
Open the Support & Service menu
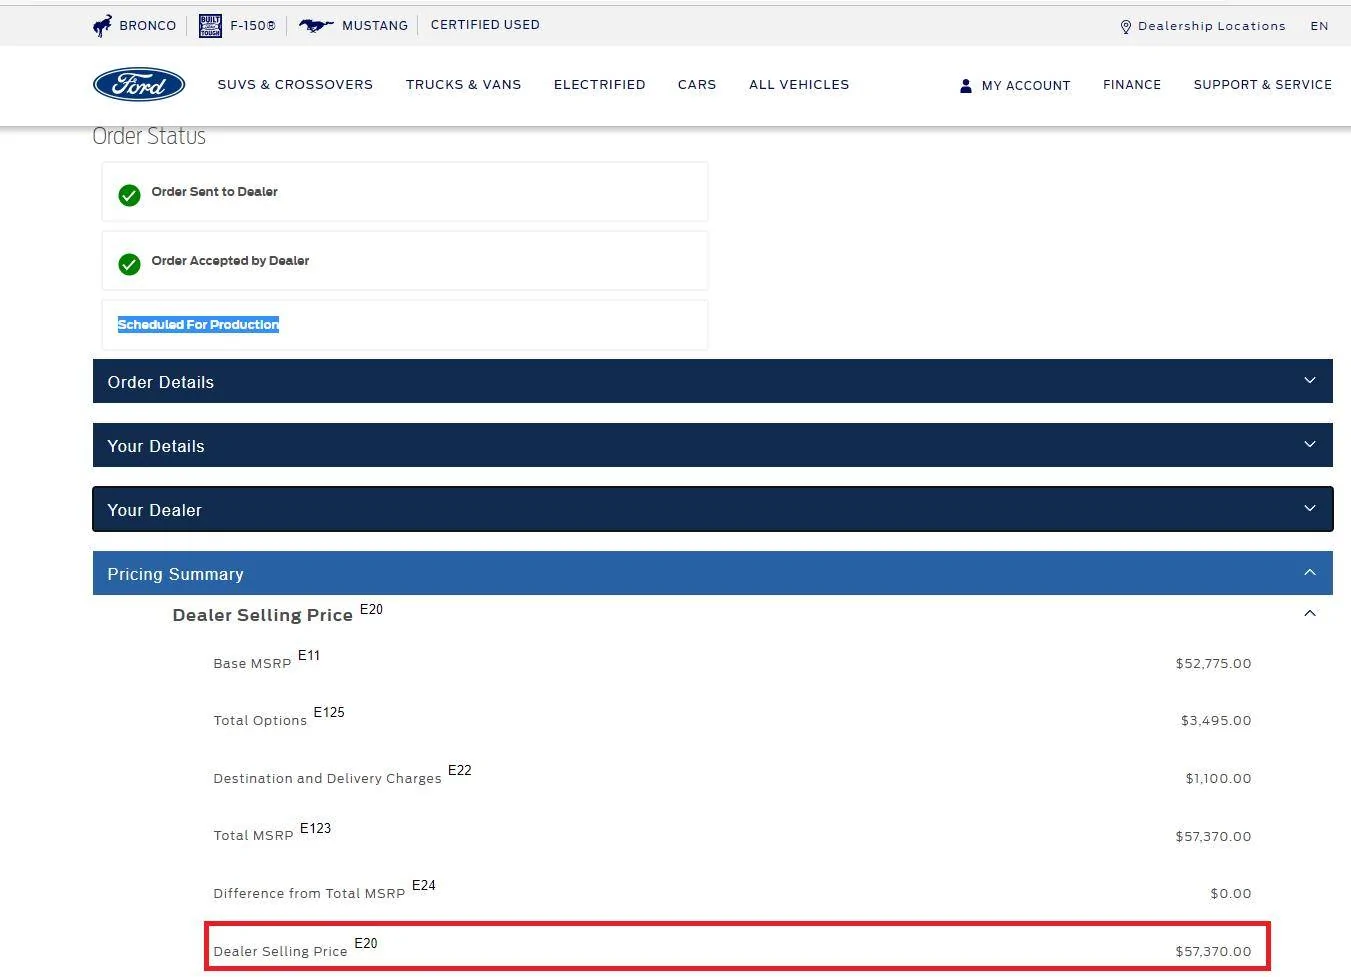[x=1262, y=85]
